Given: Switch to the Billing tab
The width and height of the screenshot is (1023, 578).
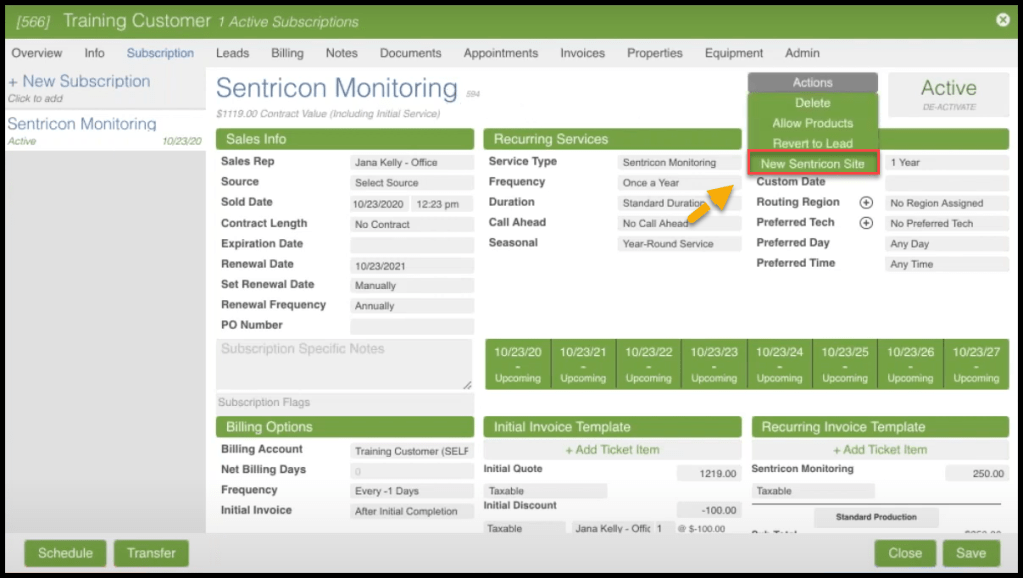Looking at the screenshot, I should (x=287, y=53).
